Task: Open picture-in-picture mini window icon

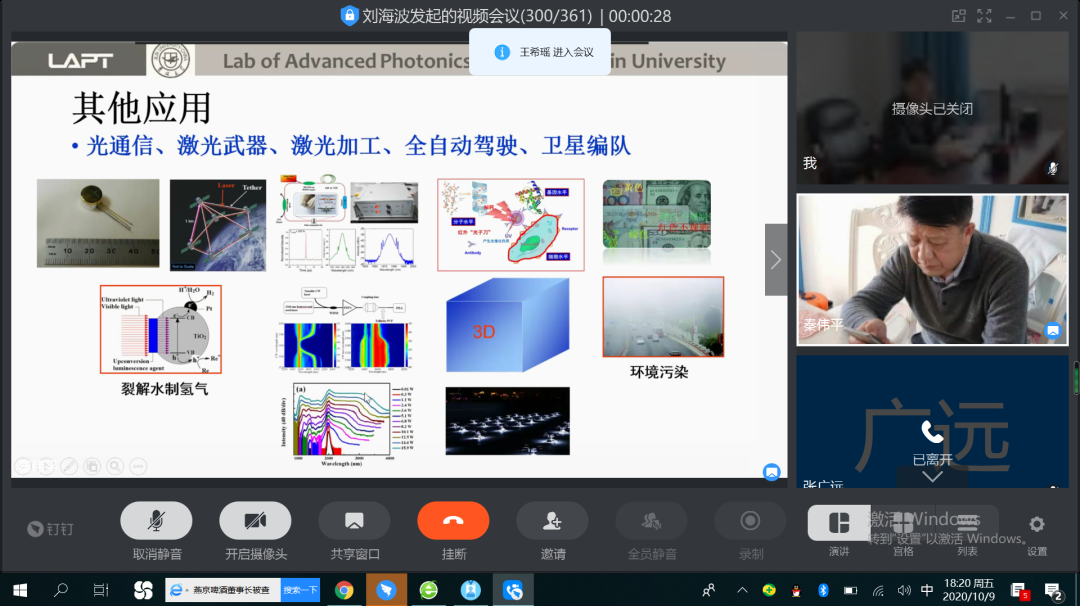Action: tap(959, 15)
